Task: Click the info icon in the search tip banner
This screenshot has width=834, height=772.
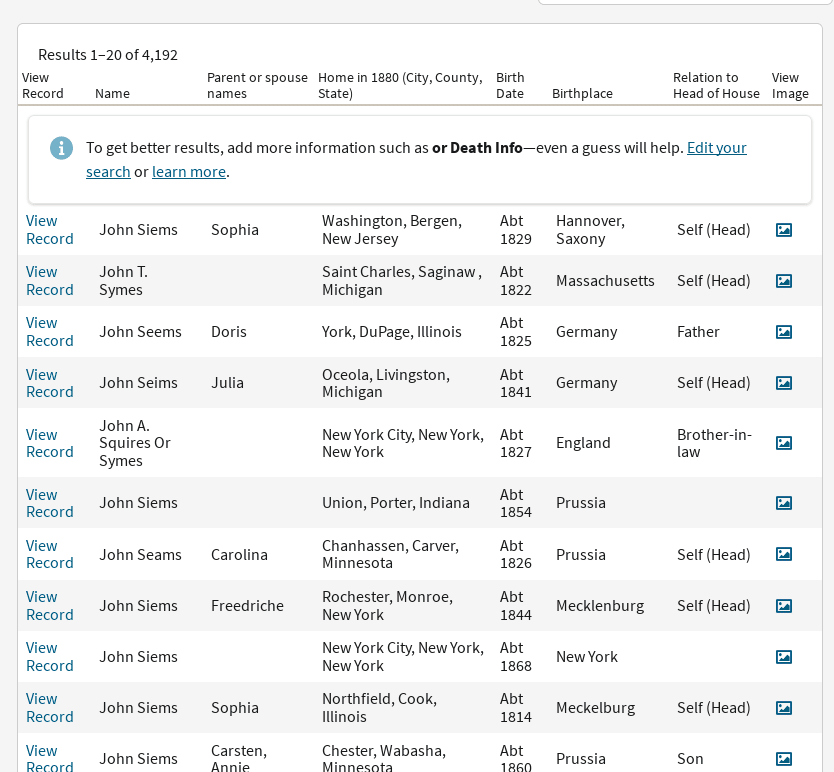Action: point(61,147)
